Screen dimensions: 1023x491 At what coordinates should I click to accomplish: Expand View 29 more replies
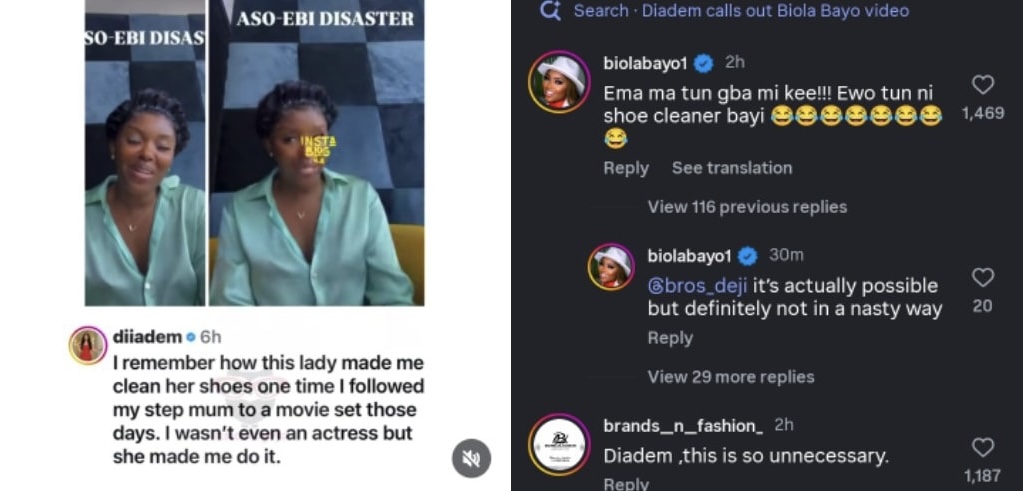point(731,377)
